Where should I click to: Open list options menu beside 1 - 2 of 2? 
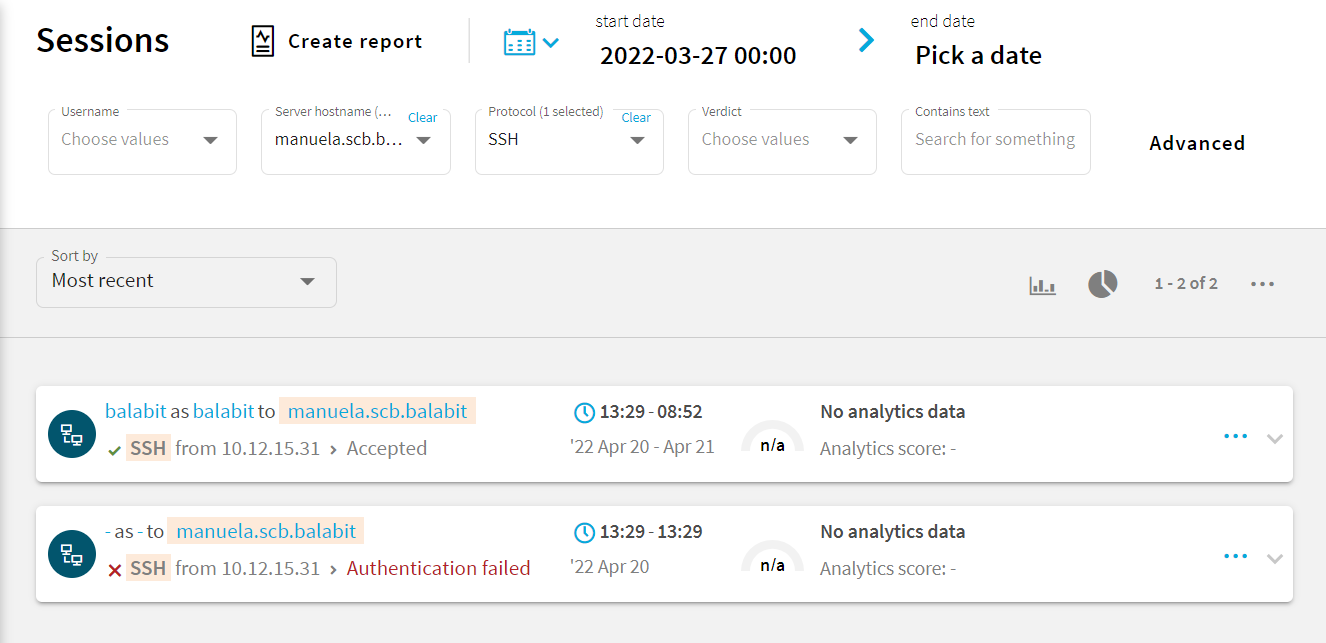(1262, 284)
